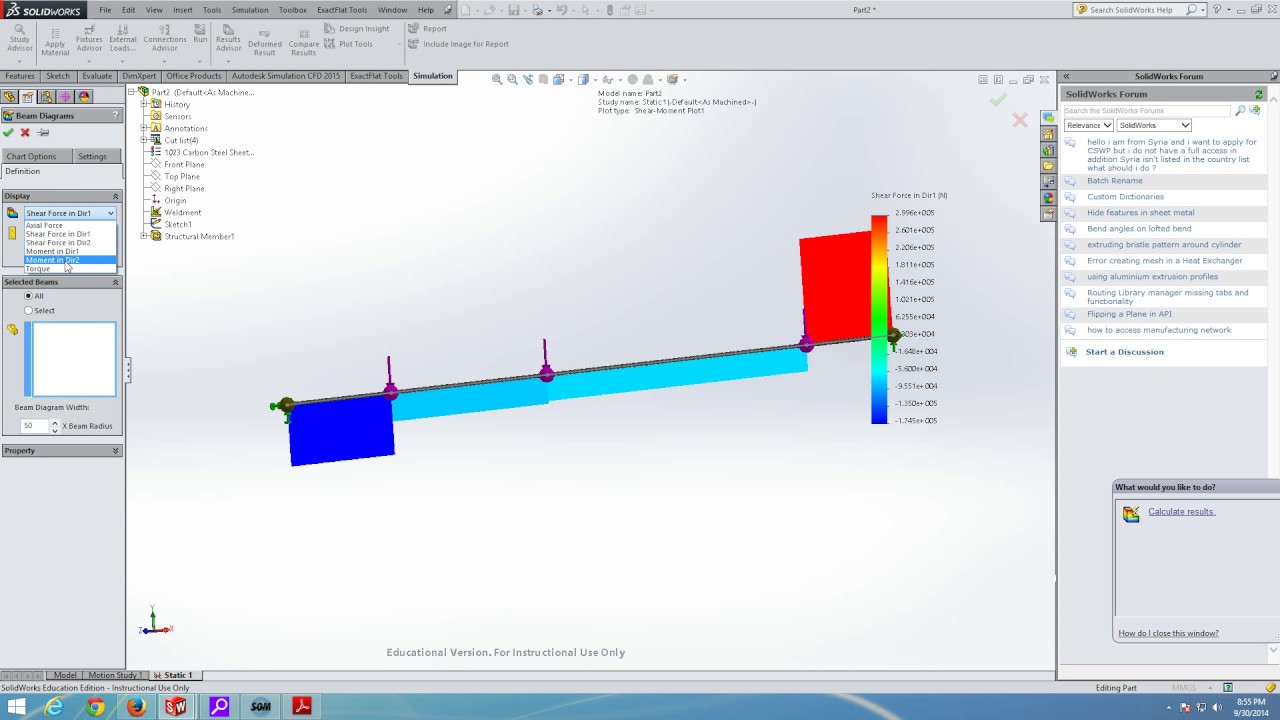The width and height of the screenshot is (1280, 720).
Task: Expand the Cut list(4) node
Action: (144, 140)
